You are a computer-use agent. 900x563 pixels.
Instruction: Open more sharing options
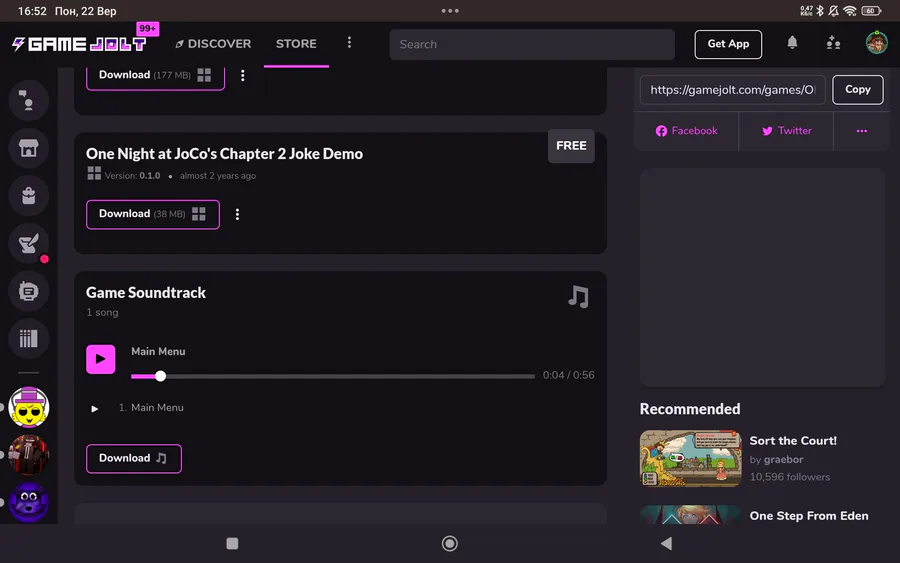pos(862,131)
